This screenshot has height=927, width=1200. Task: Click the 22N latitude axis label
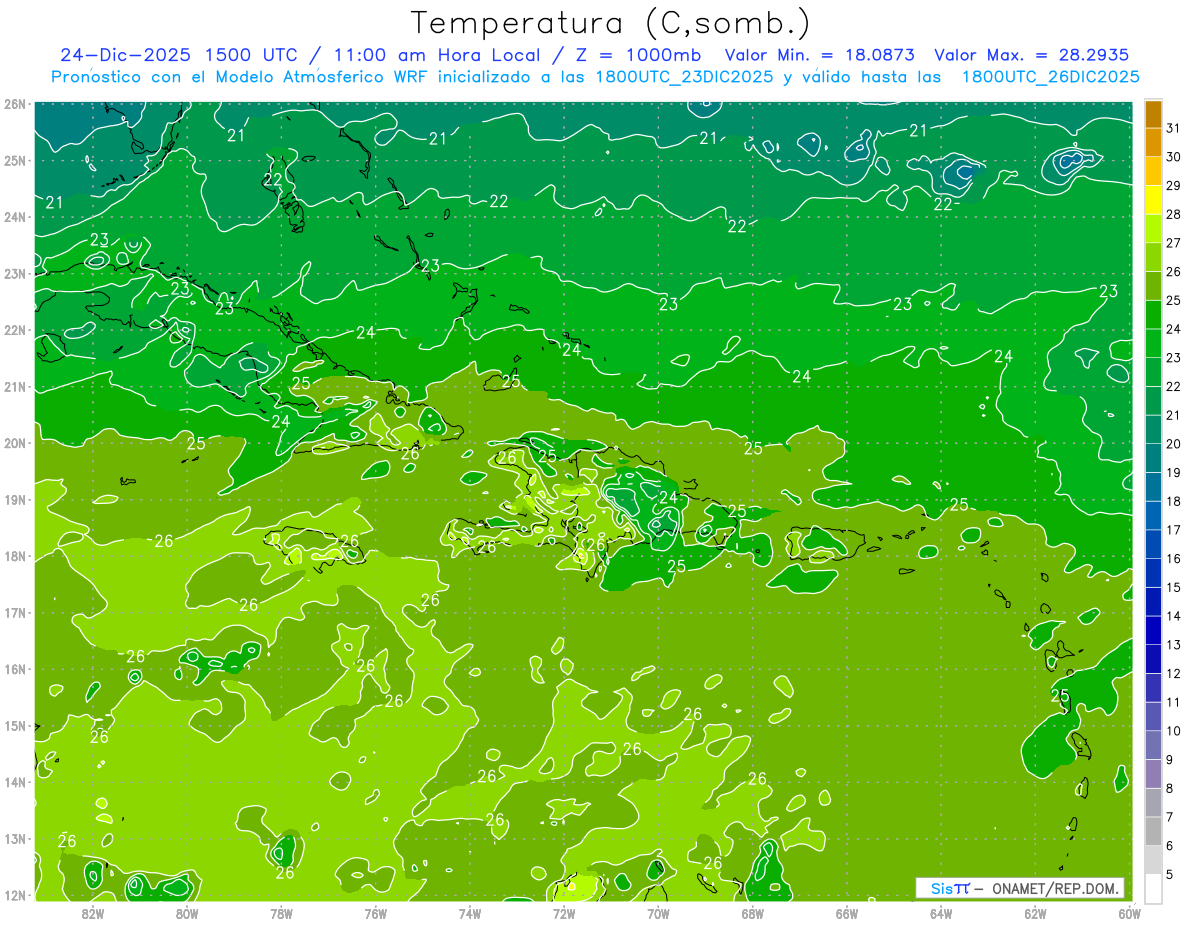tap(14, 330)
